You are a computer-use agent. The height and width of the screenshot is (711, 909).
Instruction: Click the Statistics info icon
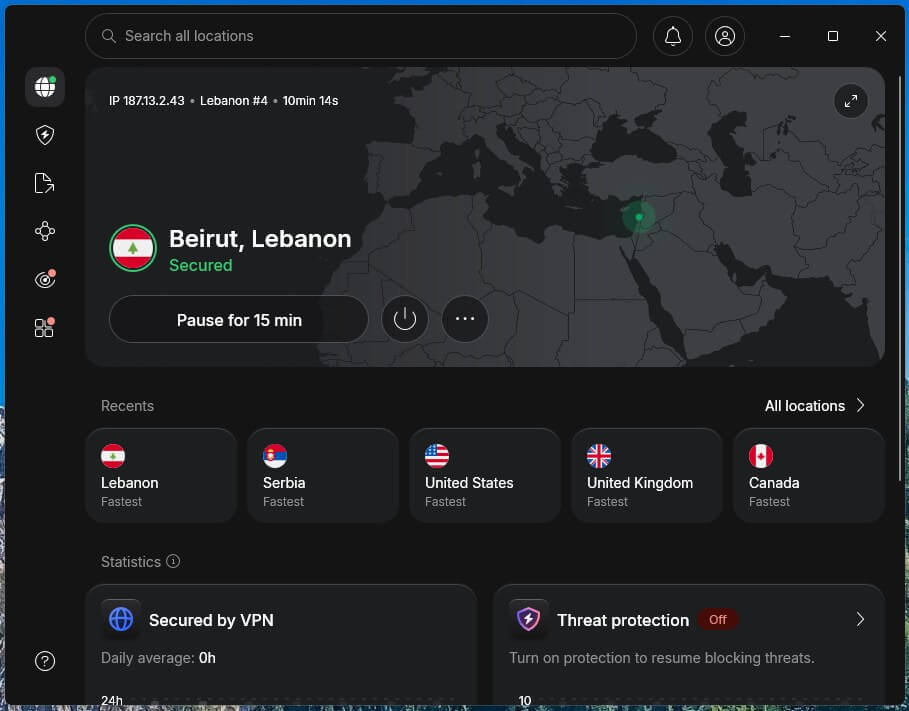pos(173,561)
